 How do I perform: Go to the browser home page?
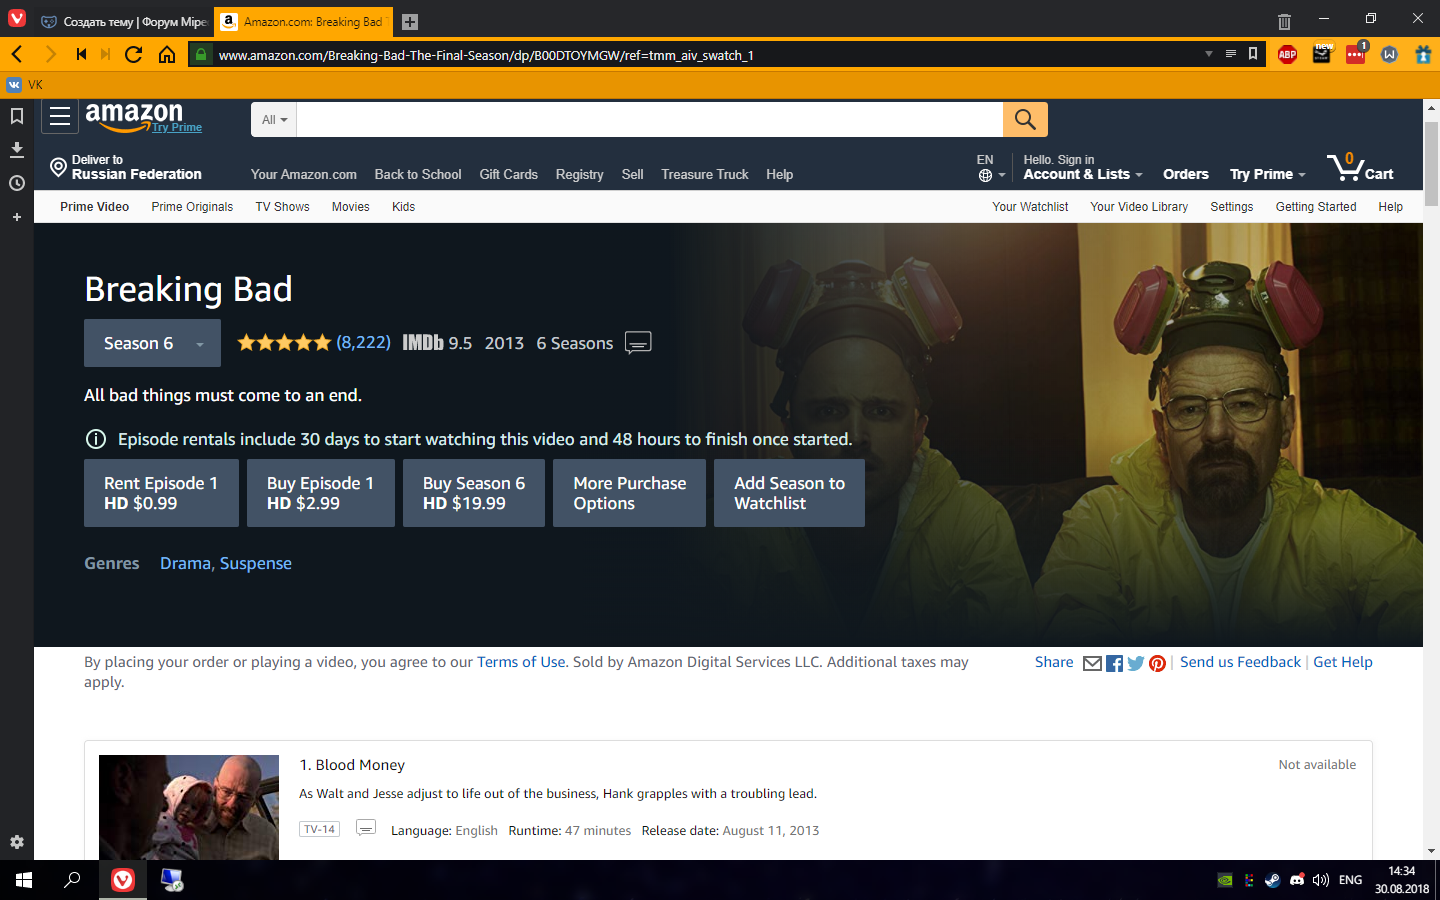pyautogui.click(x=167, y=54)
